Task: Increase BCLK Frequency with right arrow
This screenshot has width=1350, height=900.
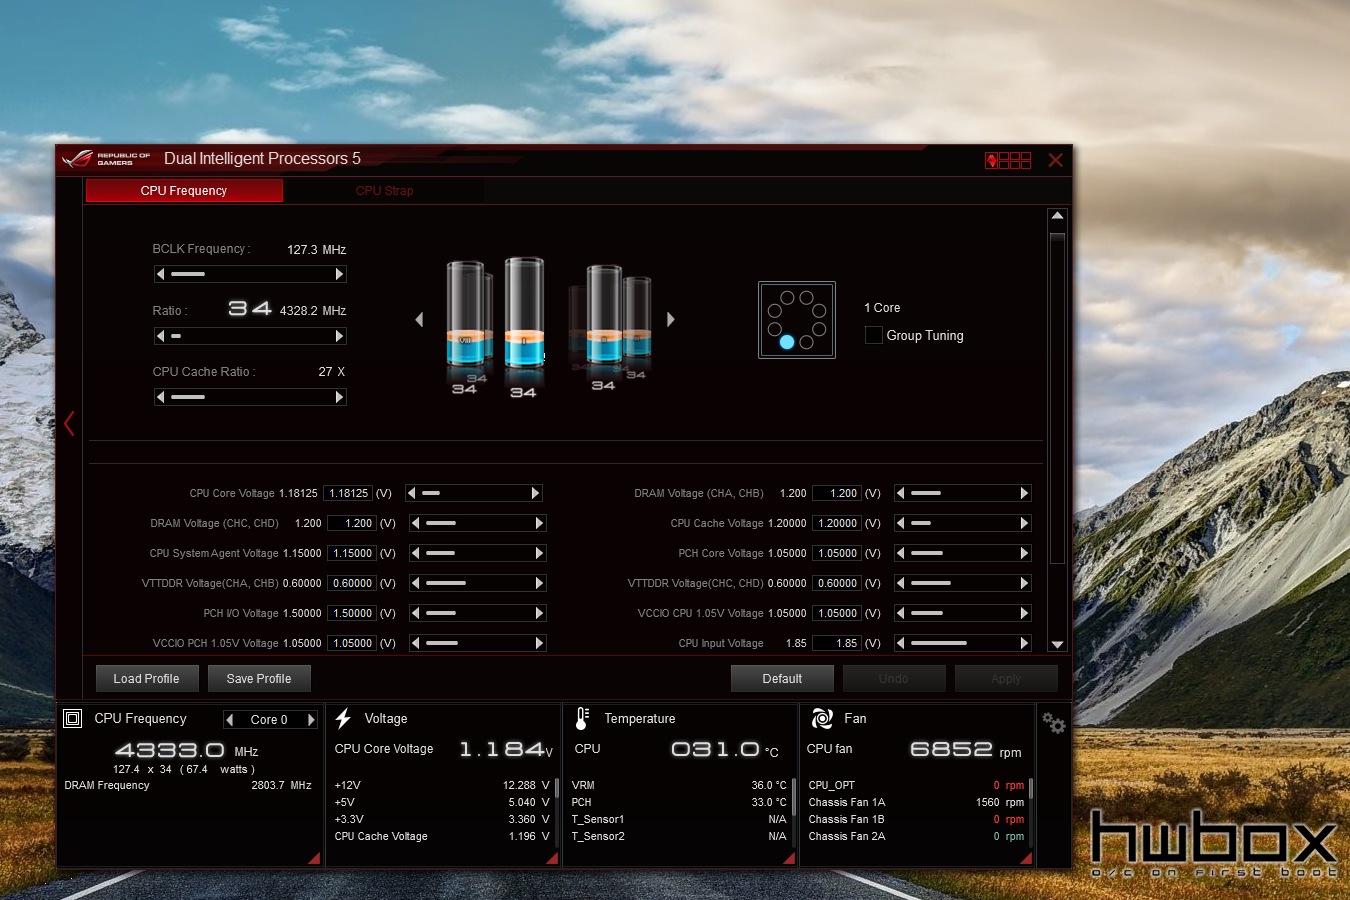Action: point(339,274)
